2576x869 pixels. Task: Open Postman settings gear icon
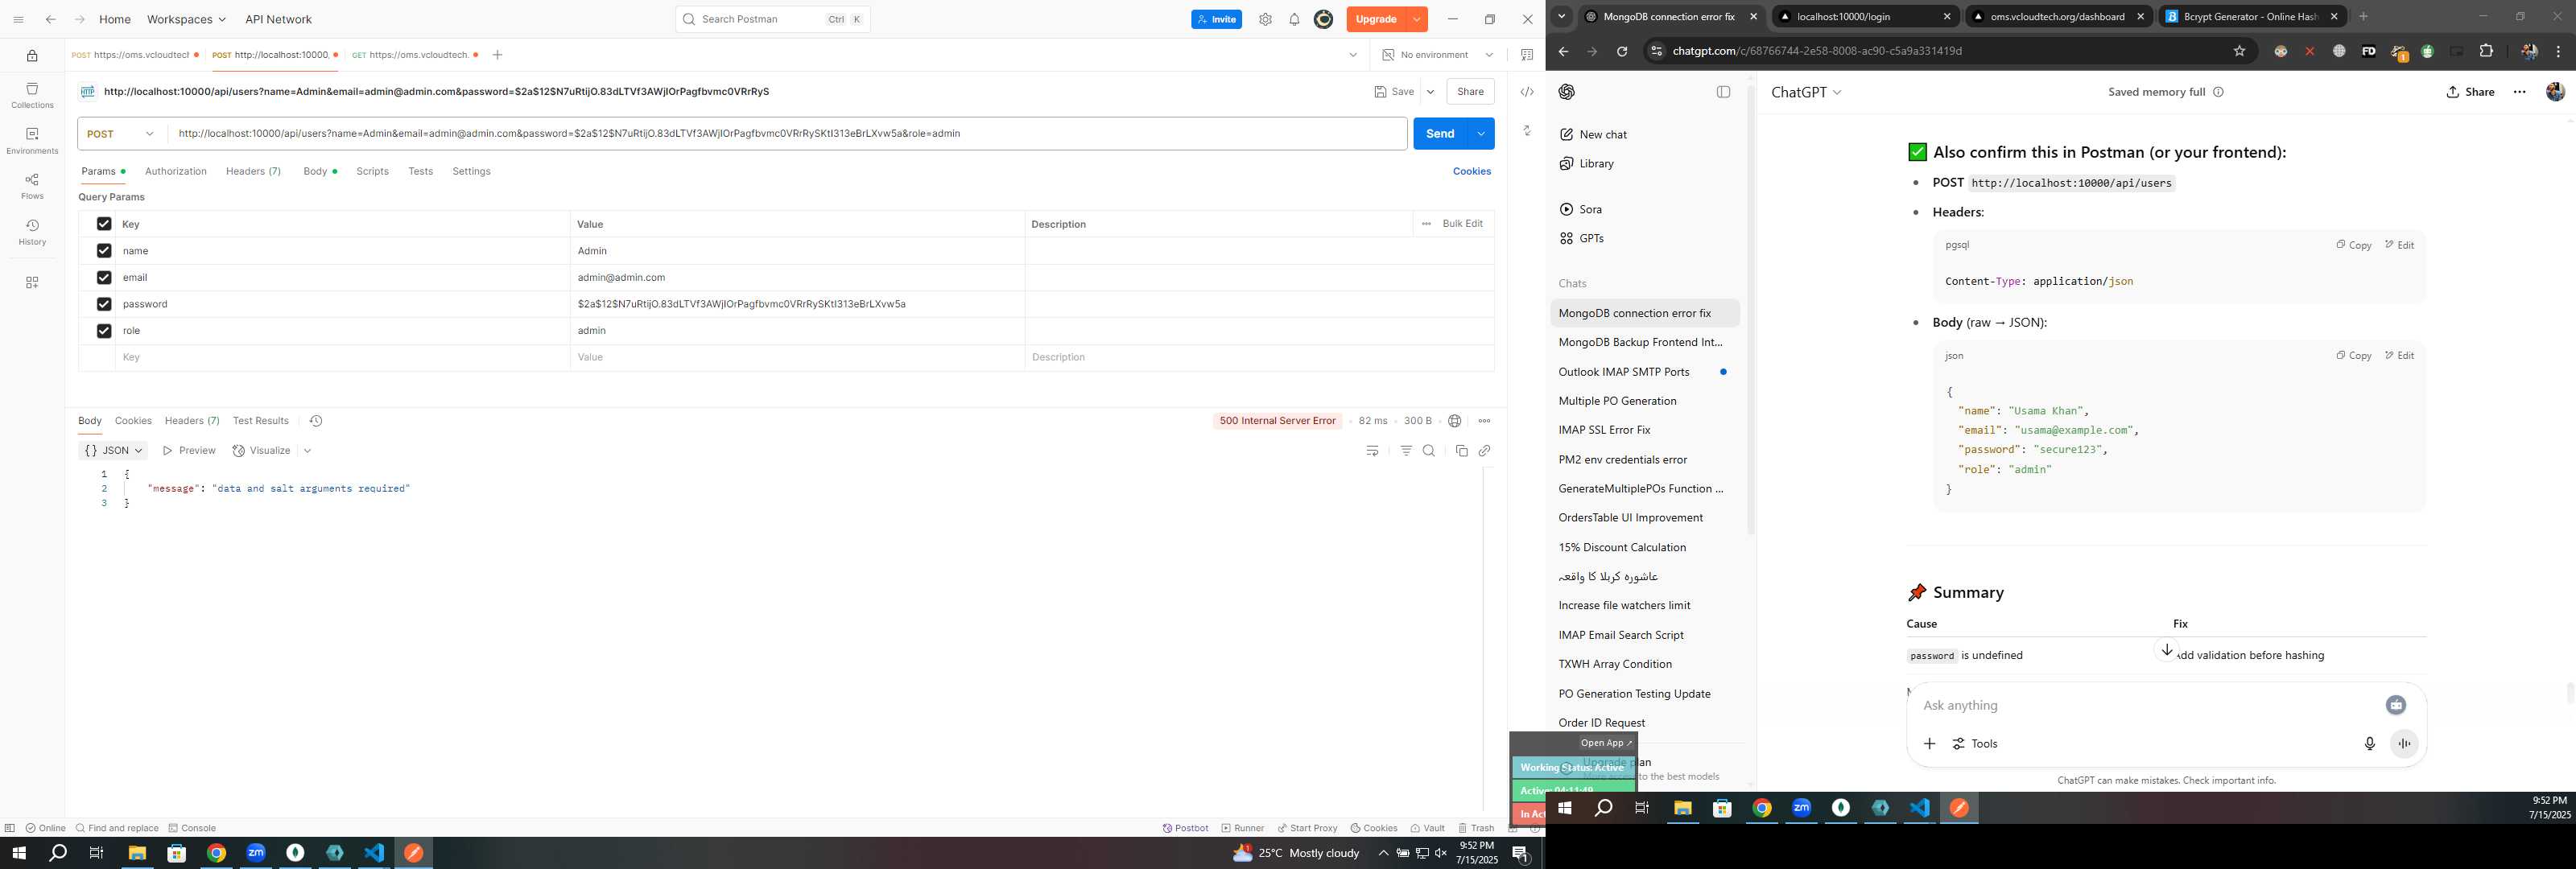pyautogui.click(x=1265, y=19)
